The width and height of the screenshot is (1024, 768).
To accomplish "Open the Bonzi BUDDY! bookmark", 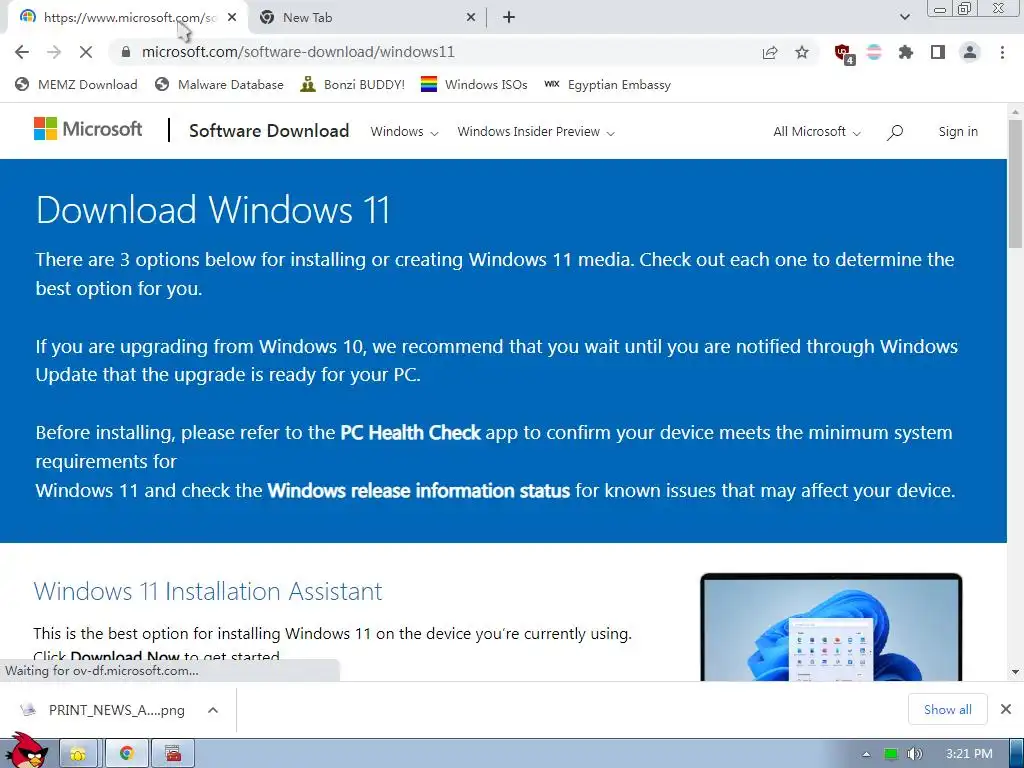I will tap(353, 85).
